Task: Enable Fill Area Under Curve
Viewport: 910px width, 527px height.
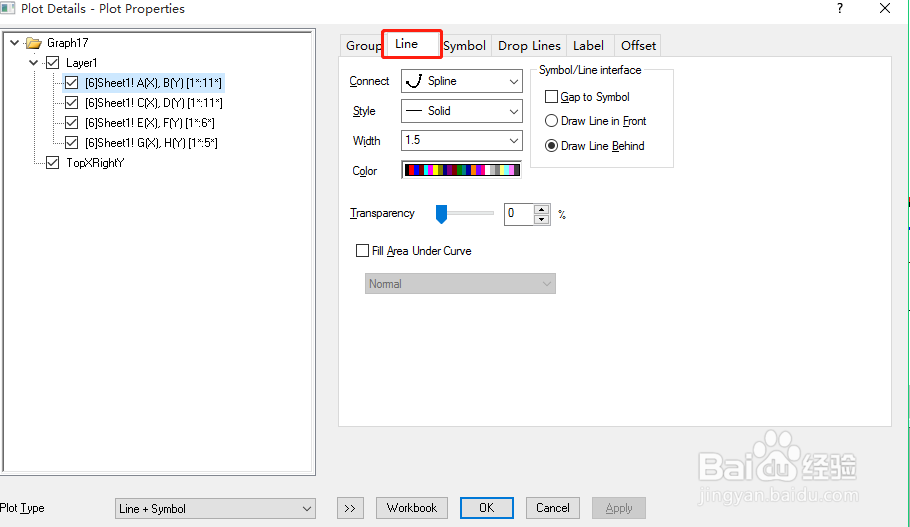Action: click(362, 251)
